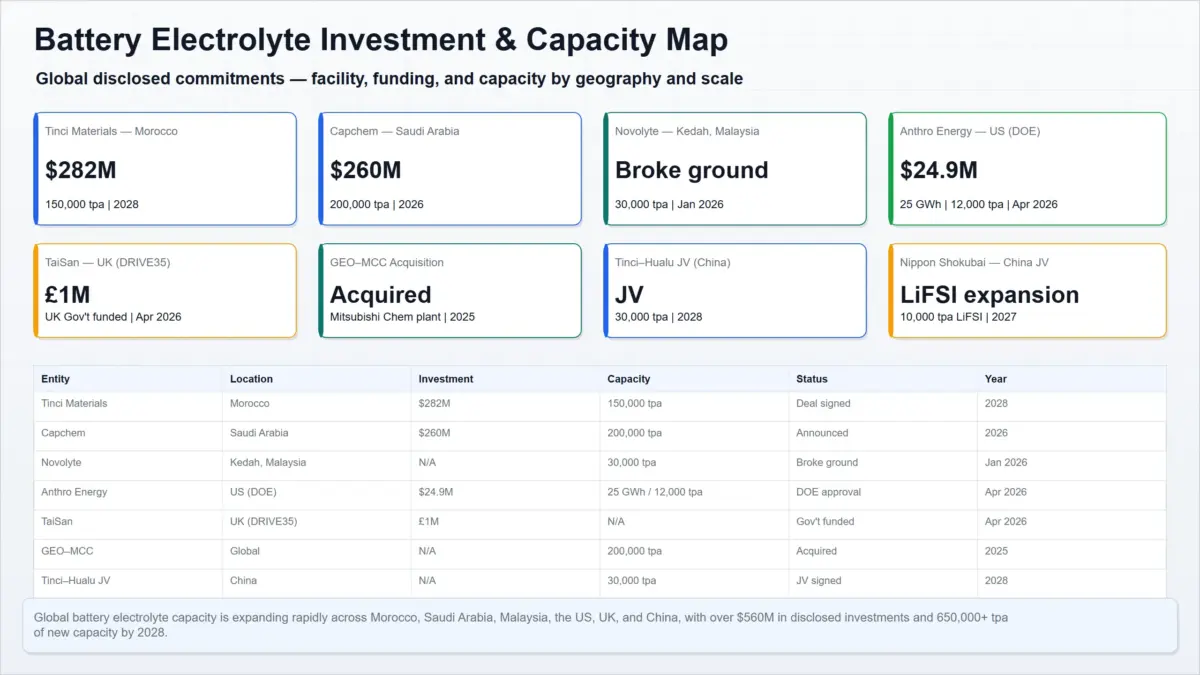Click '200,000 tpa | 2026' card detail
The image size is (1200, 675).
(377, 204)
